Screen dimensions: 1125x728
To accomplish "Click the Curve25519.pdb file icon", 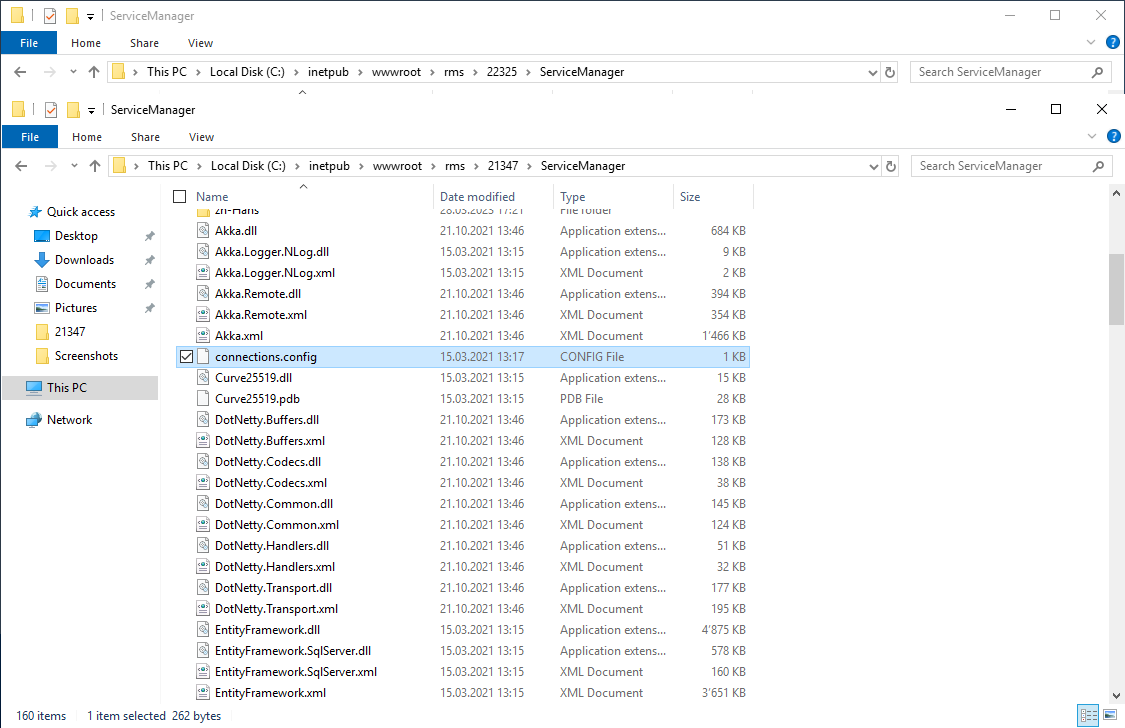I will click(x=203, y=399).
